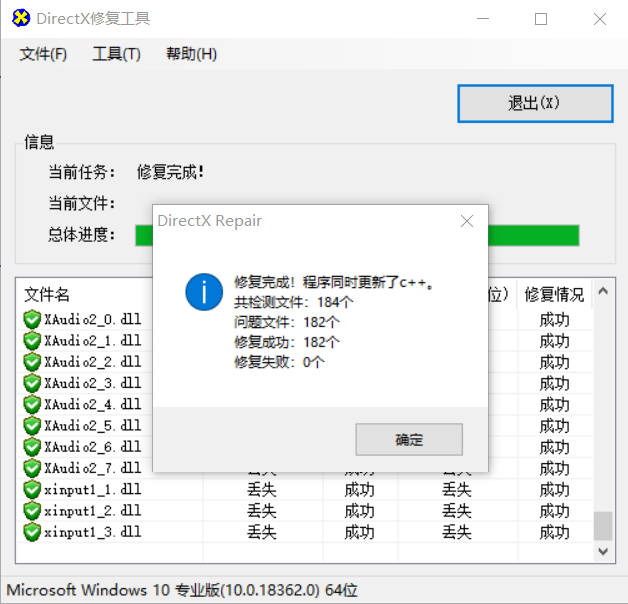Select the XAudio2_1.dll file name

tap(93, 341)
